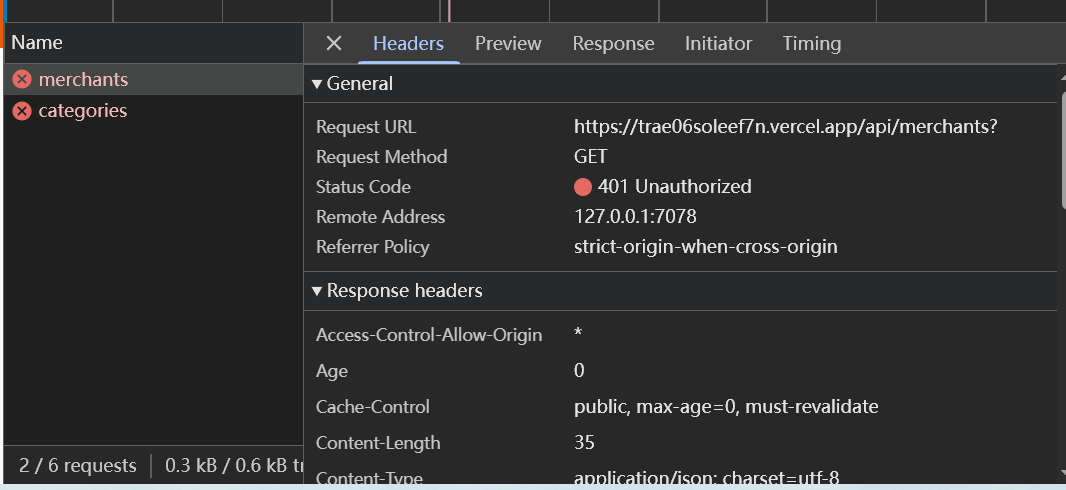
Task: Switch to the Preview tab
Action: click(x=508, y=43)
